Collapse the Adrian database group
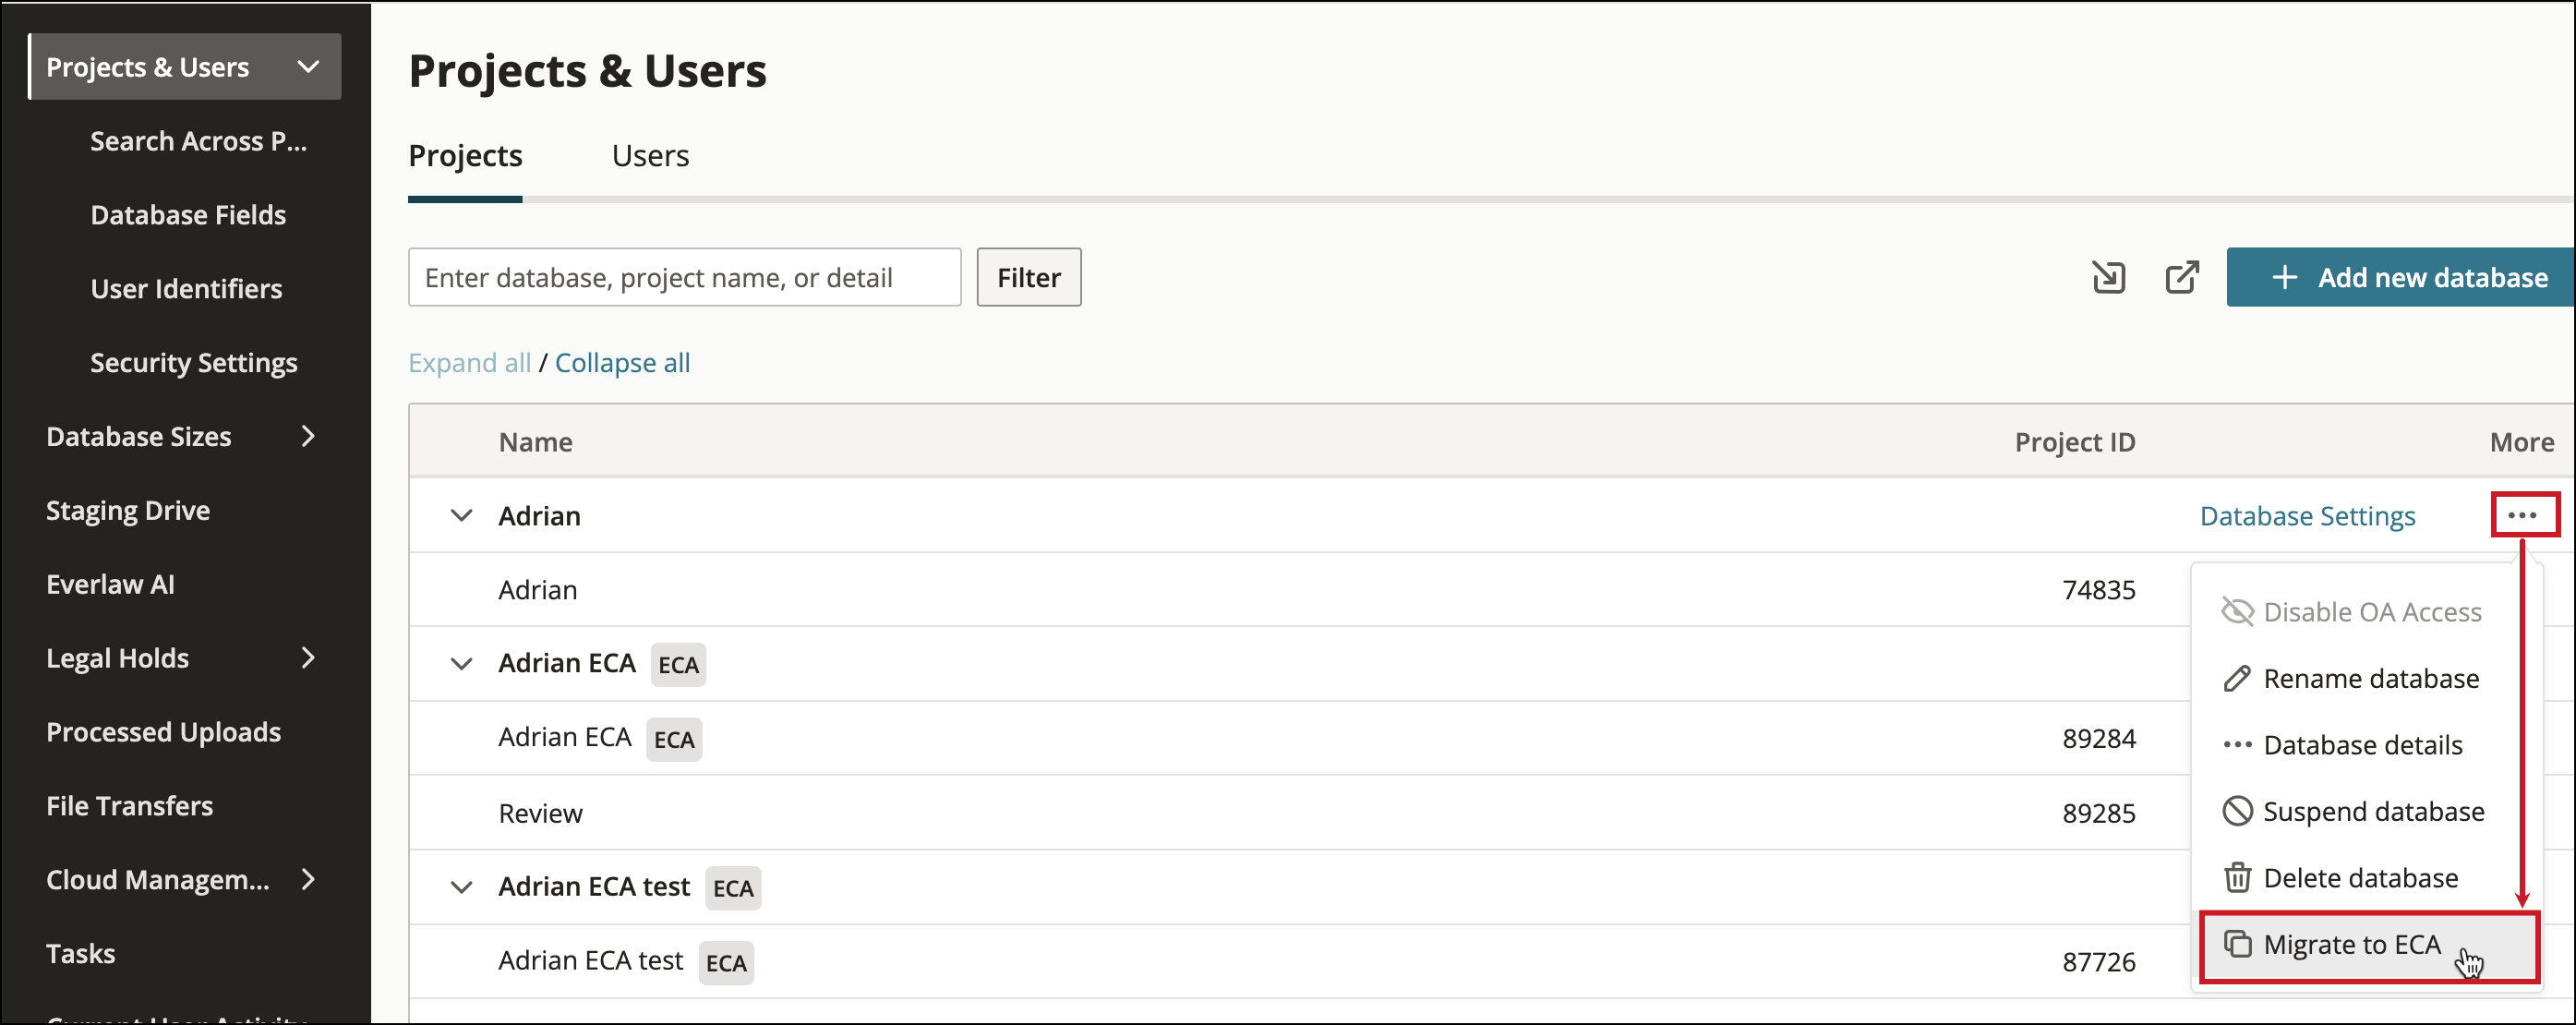Screen dimensions: 2576x1025 point(461,515)
